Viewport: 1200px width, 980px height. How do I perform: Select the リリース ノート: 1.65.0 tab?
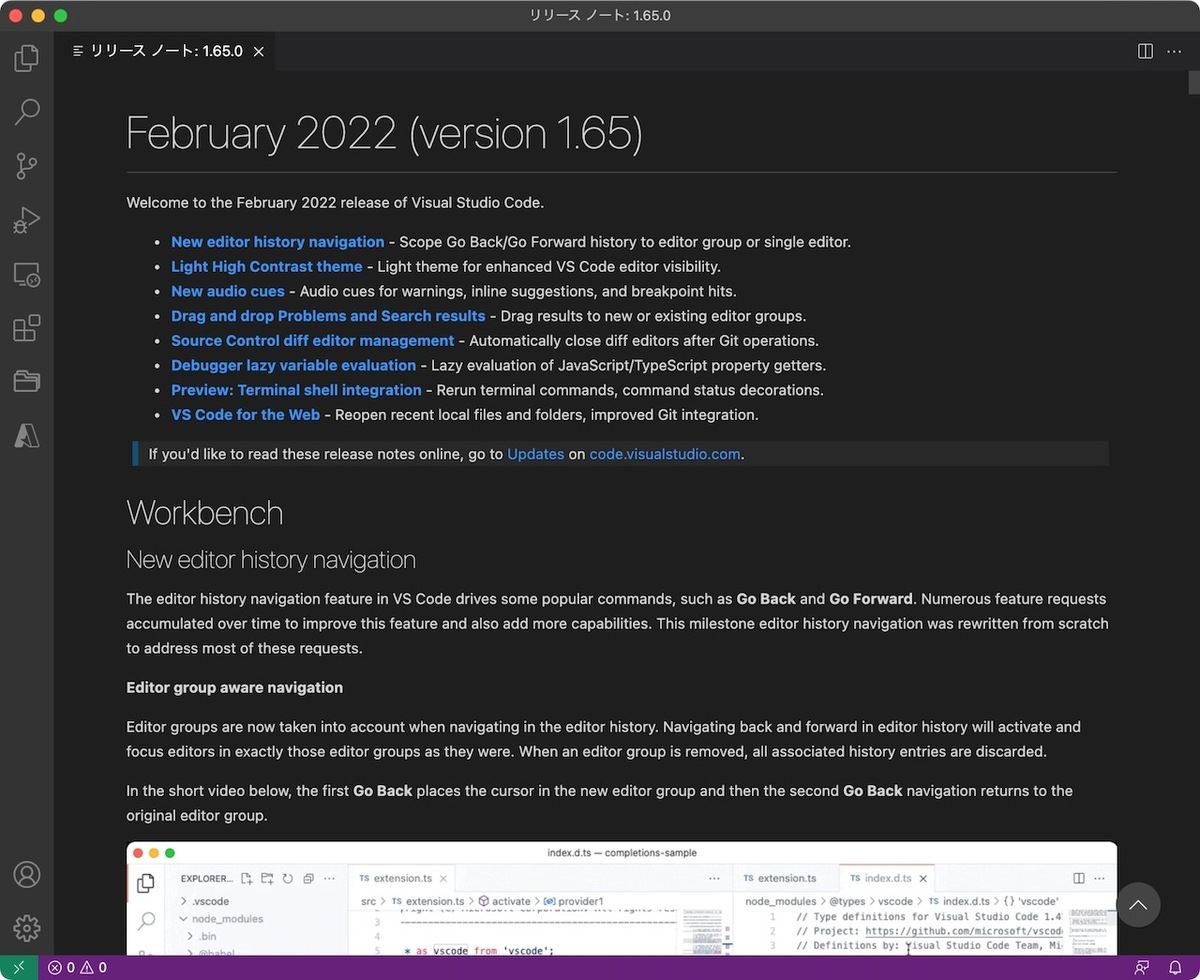coord(165,51)
